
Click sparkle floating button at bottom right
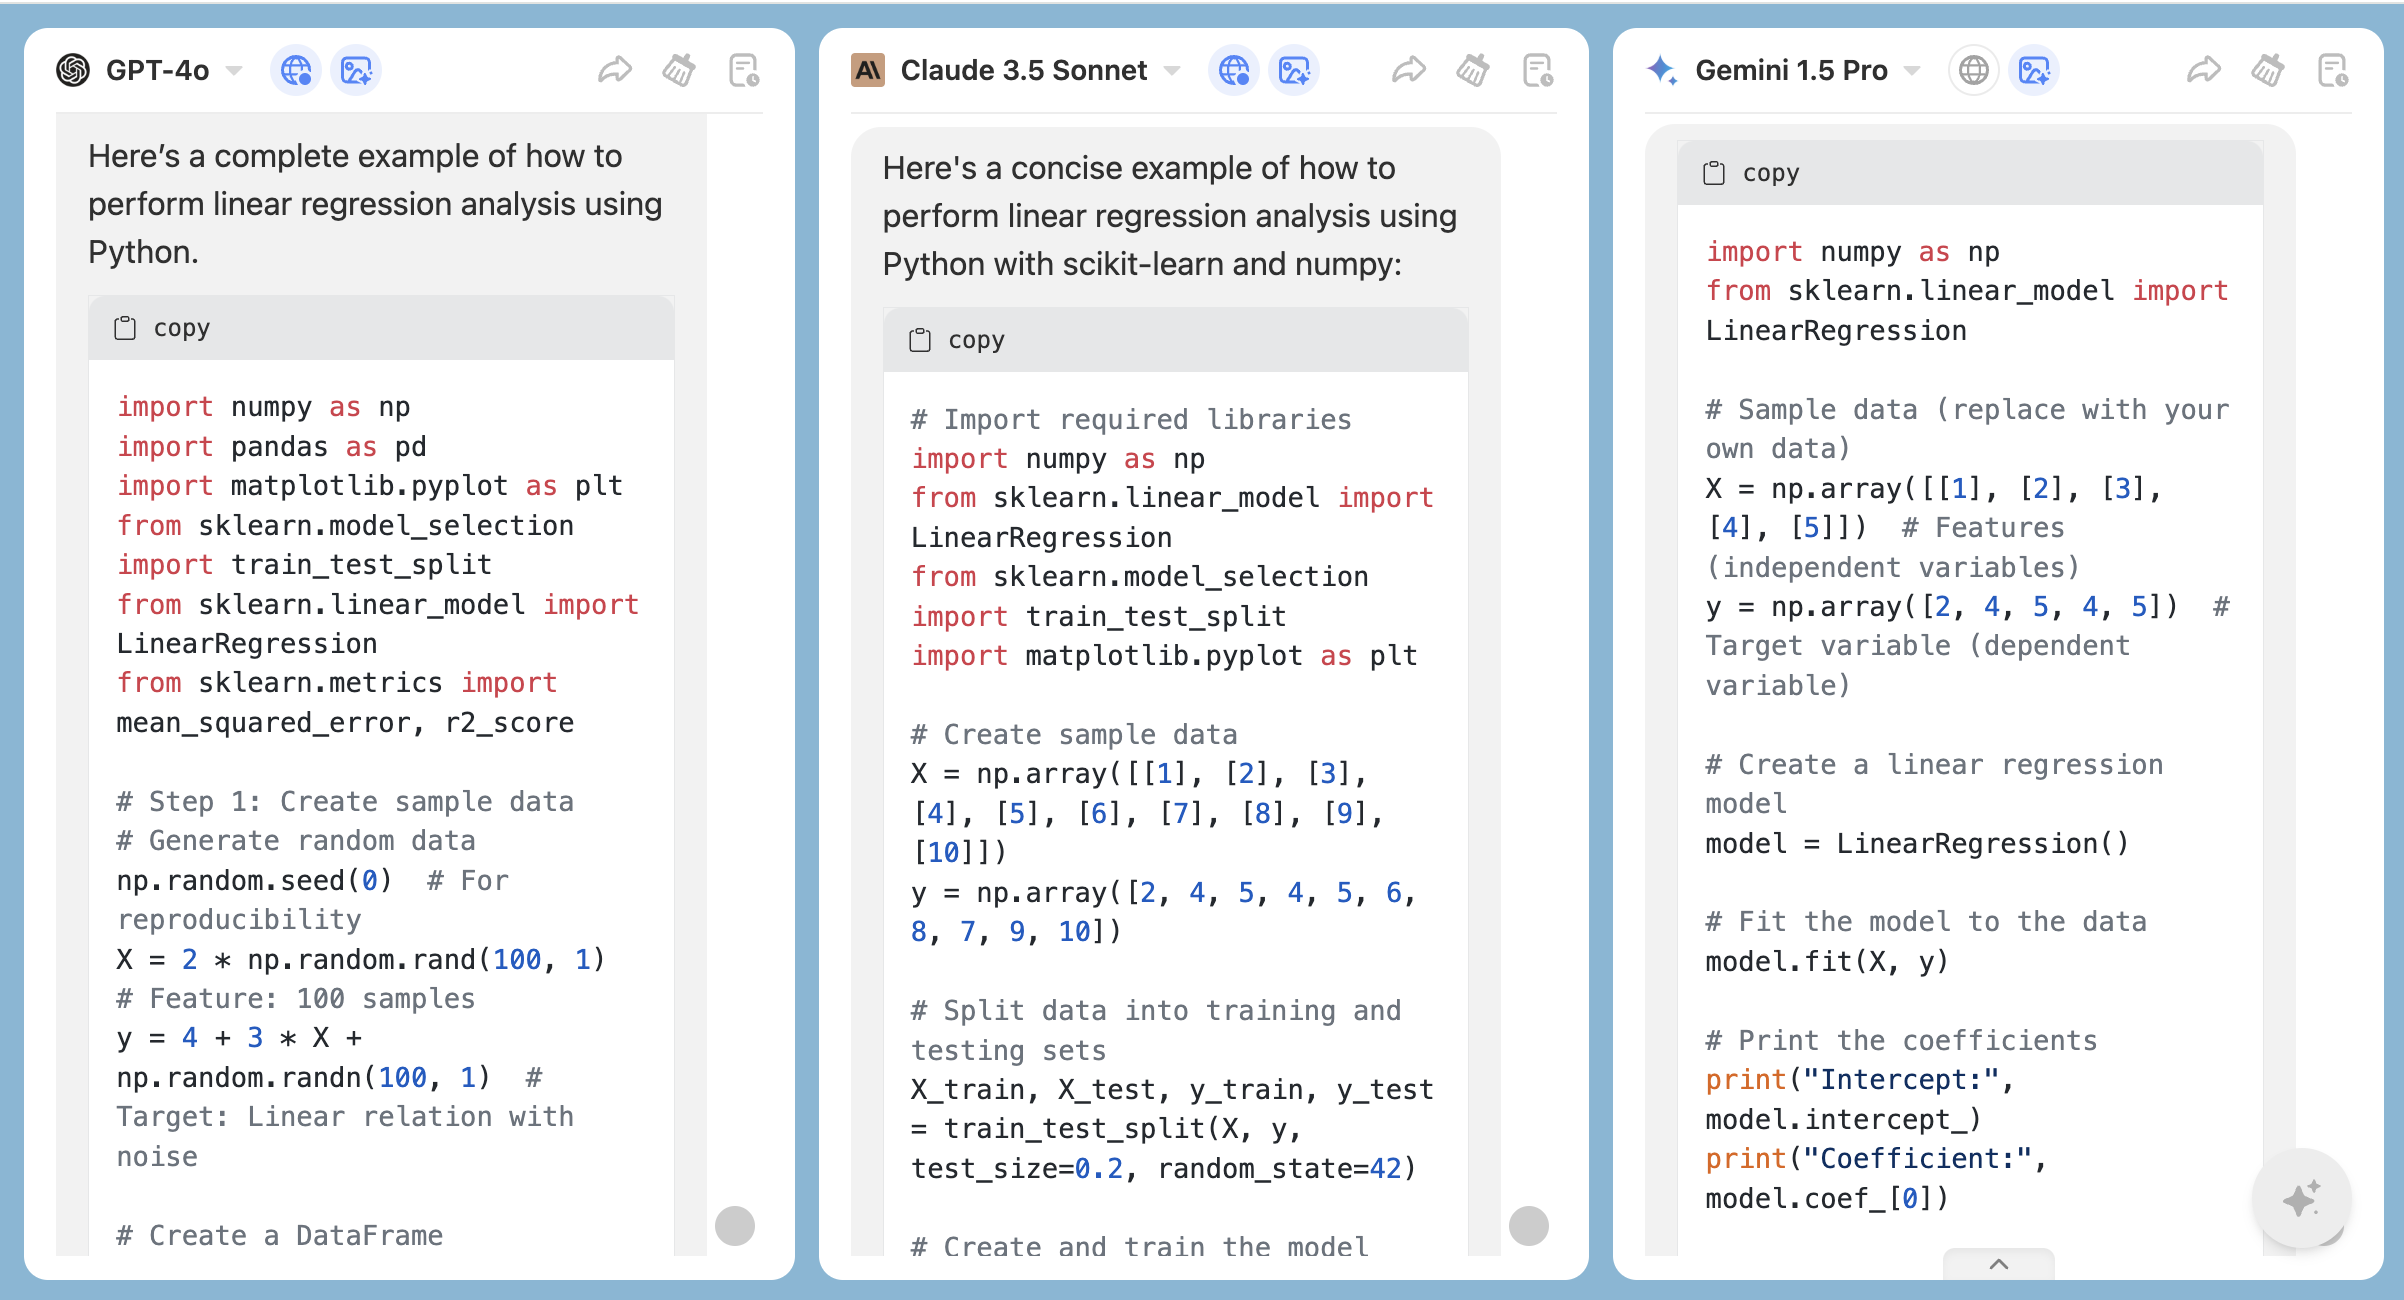(2301, 1198)
